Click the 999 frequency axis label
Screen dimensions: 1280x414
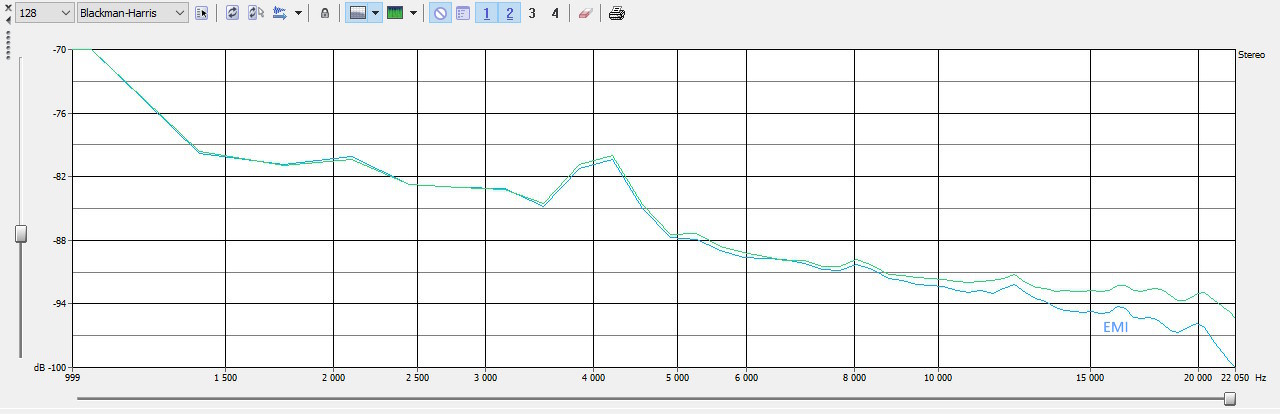coord(72,378)
